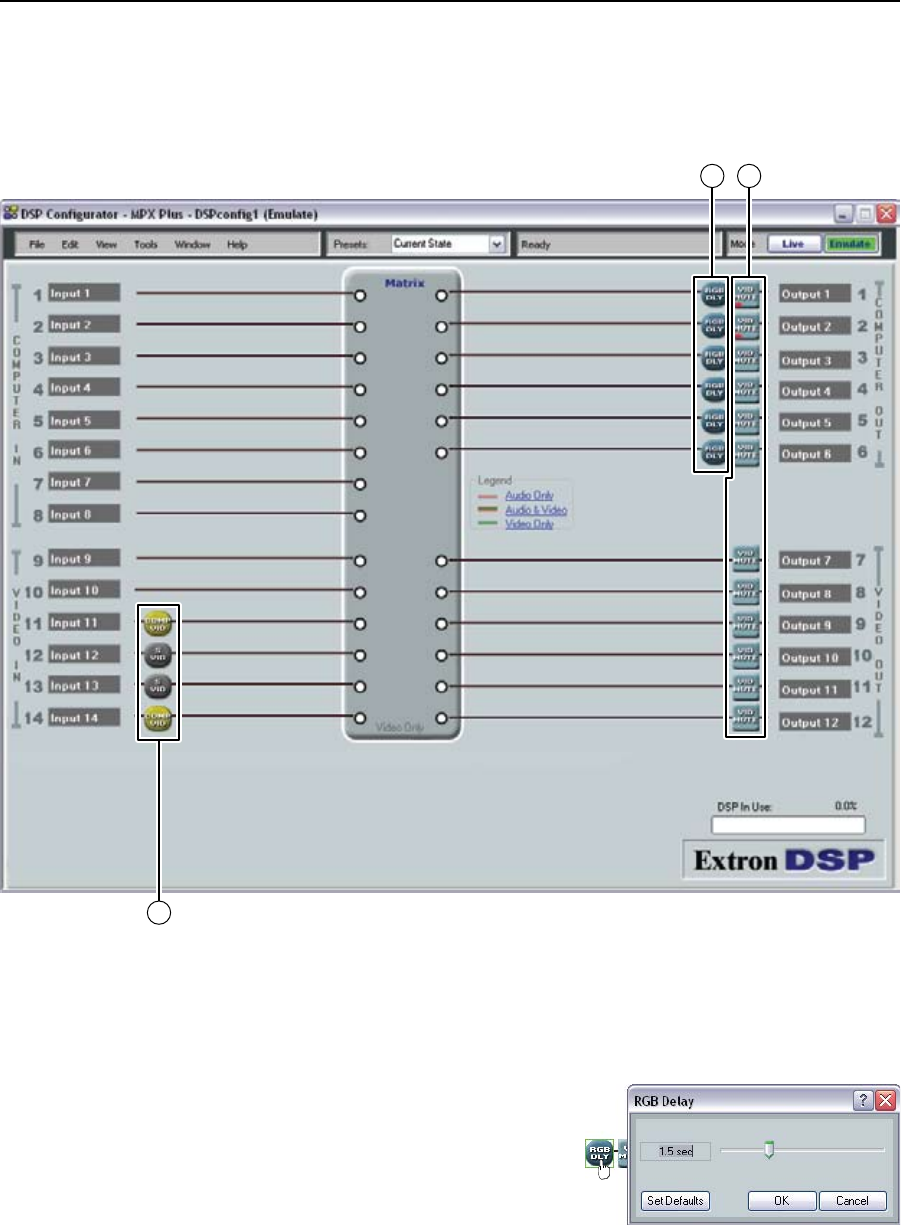This screenshot has height=1225, width=901.
Task: Toggle VID MUTE for Output 1
Action: (x=747, y=294)
